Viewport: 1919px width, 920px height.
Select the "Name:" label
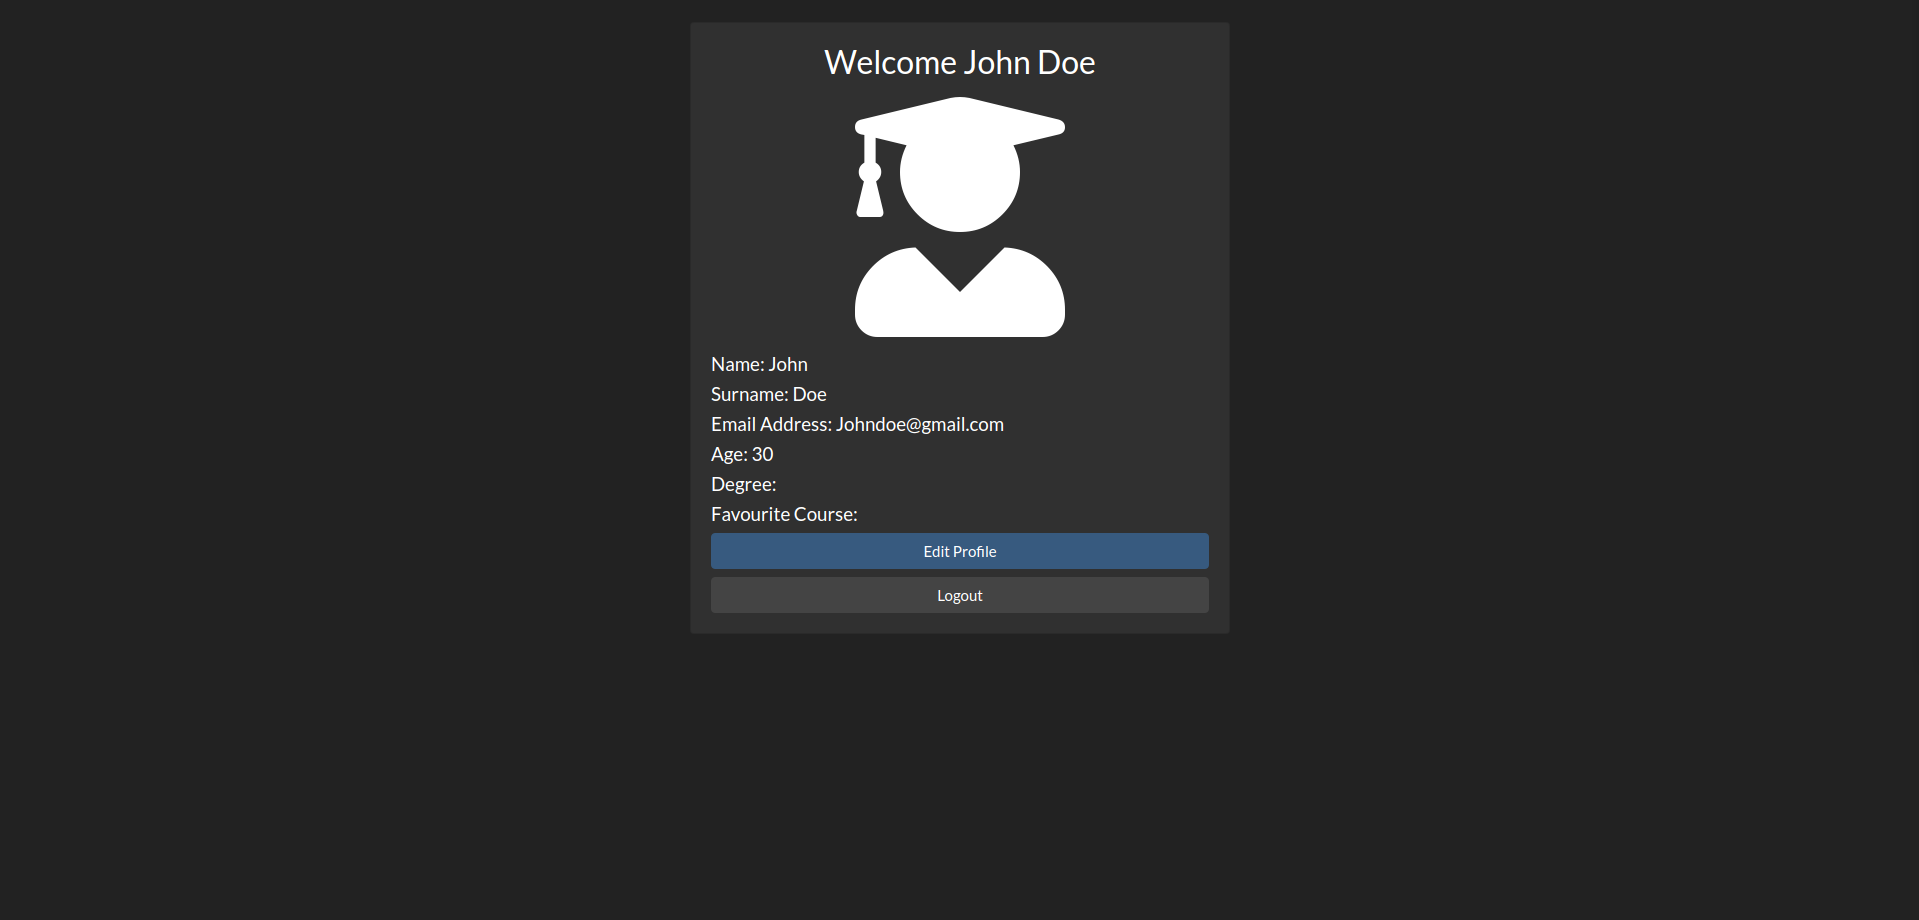point(737,365)
